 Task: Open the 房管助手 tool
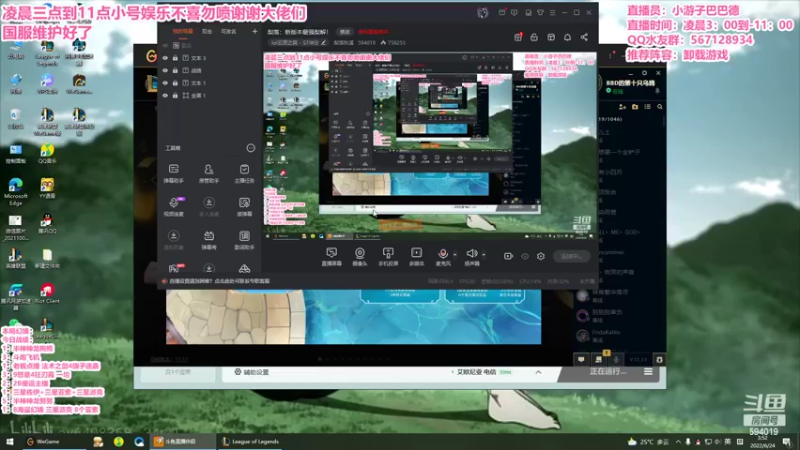point(209,173)
